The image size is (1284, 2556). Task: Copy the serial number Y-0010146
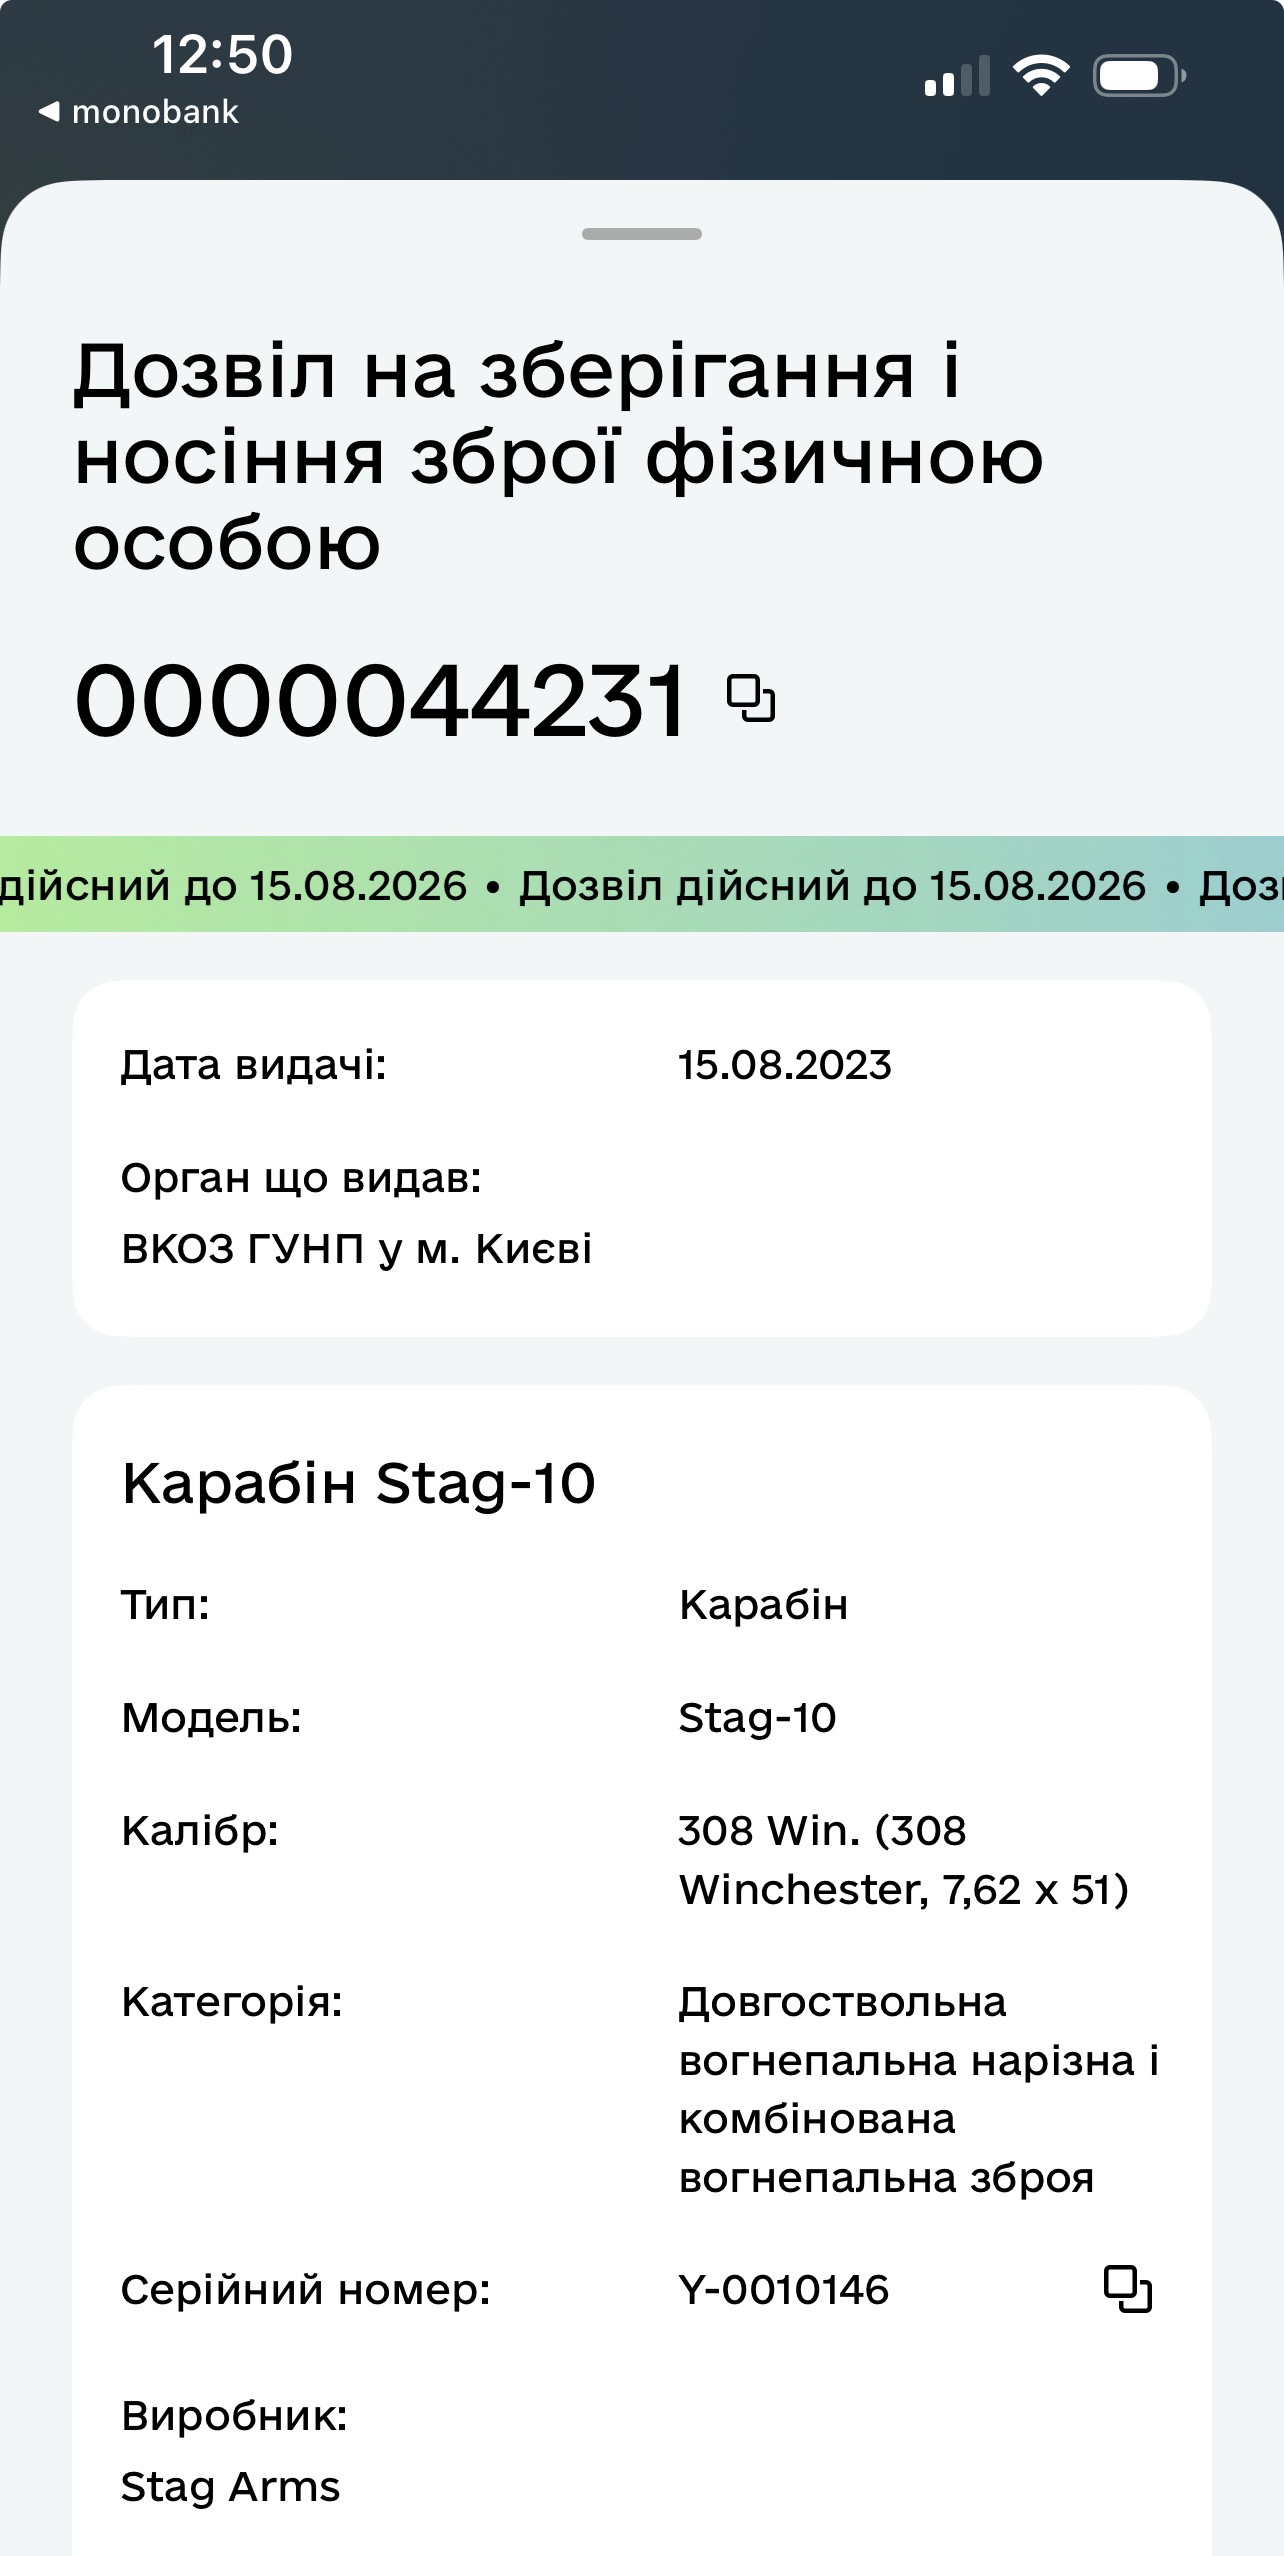pyautogui.click(x=1127, y=2288)
